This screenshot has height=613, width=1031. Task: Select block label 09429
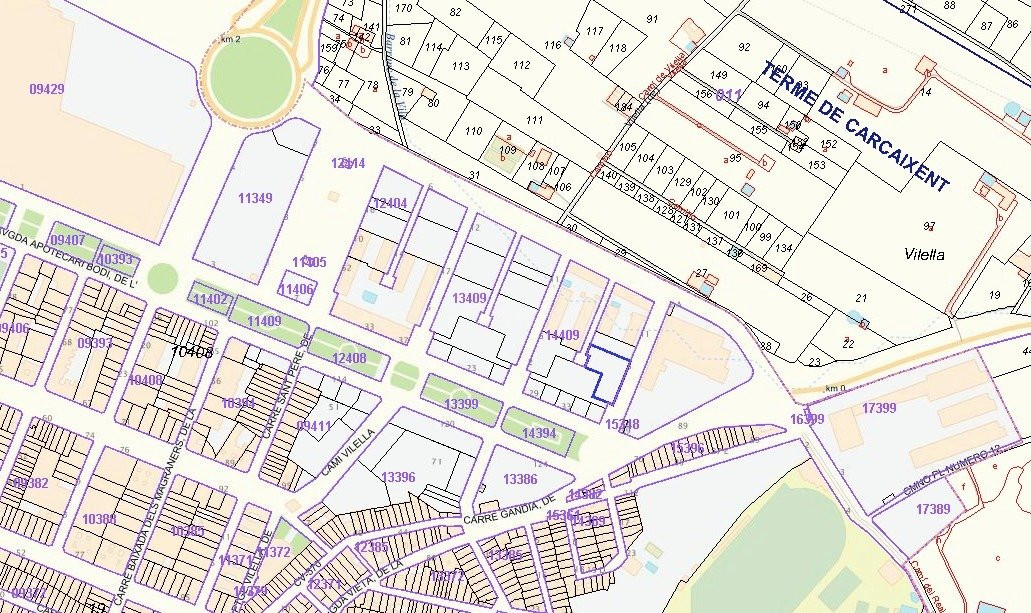[x=47, y=89]
